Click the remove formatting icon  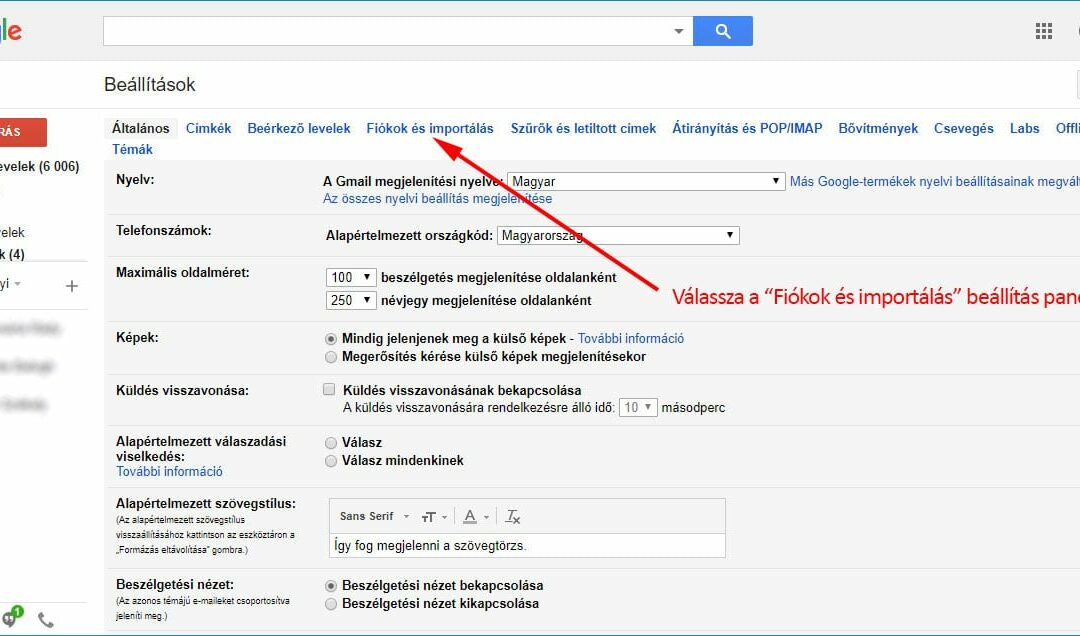pos(513,517)
